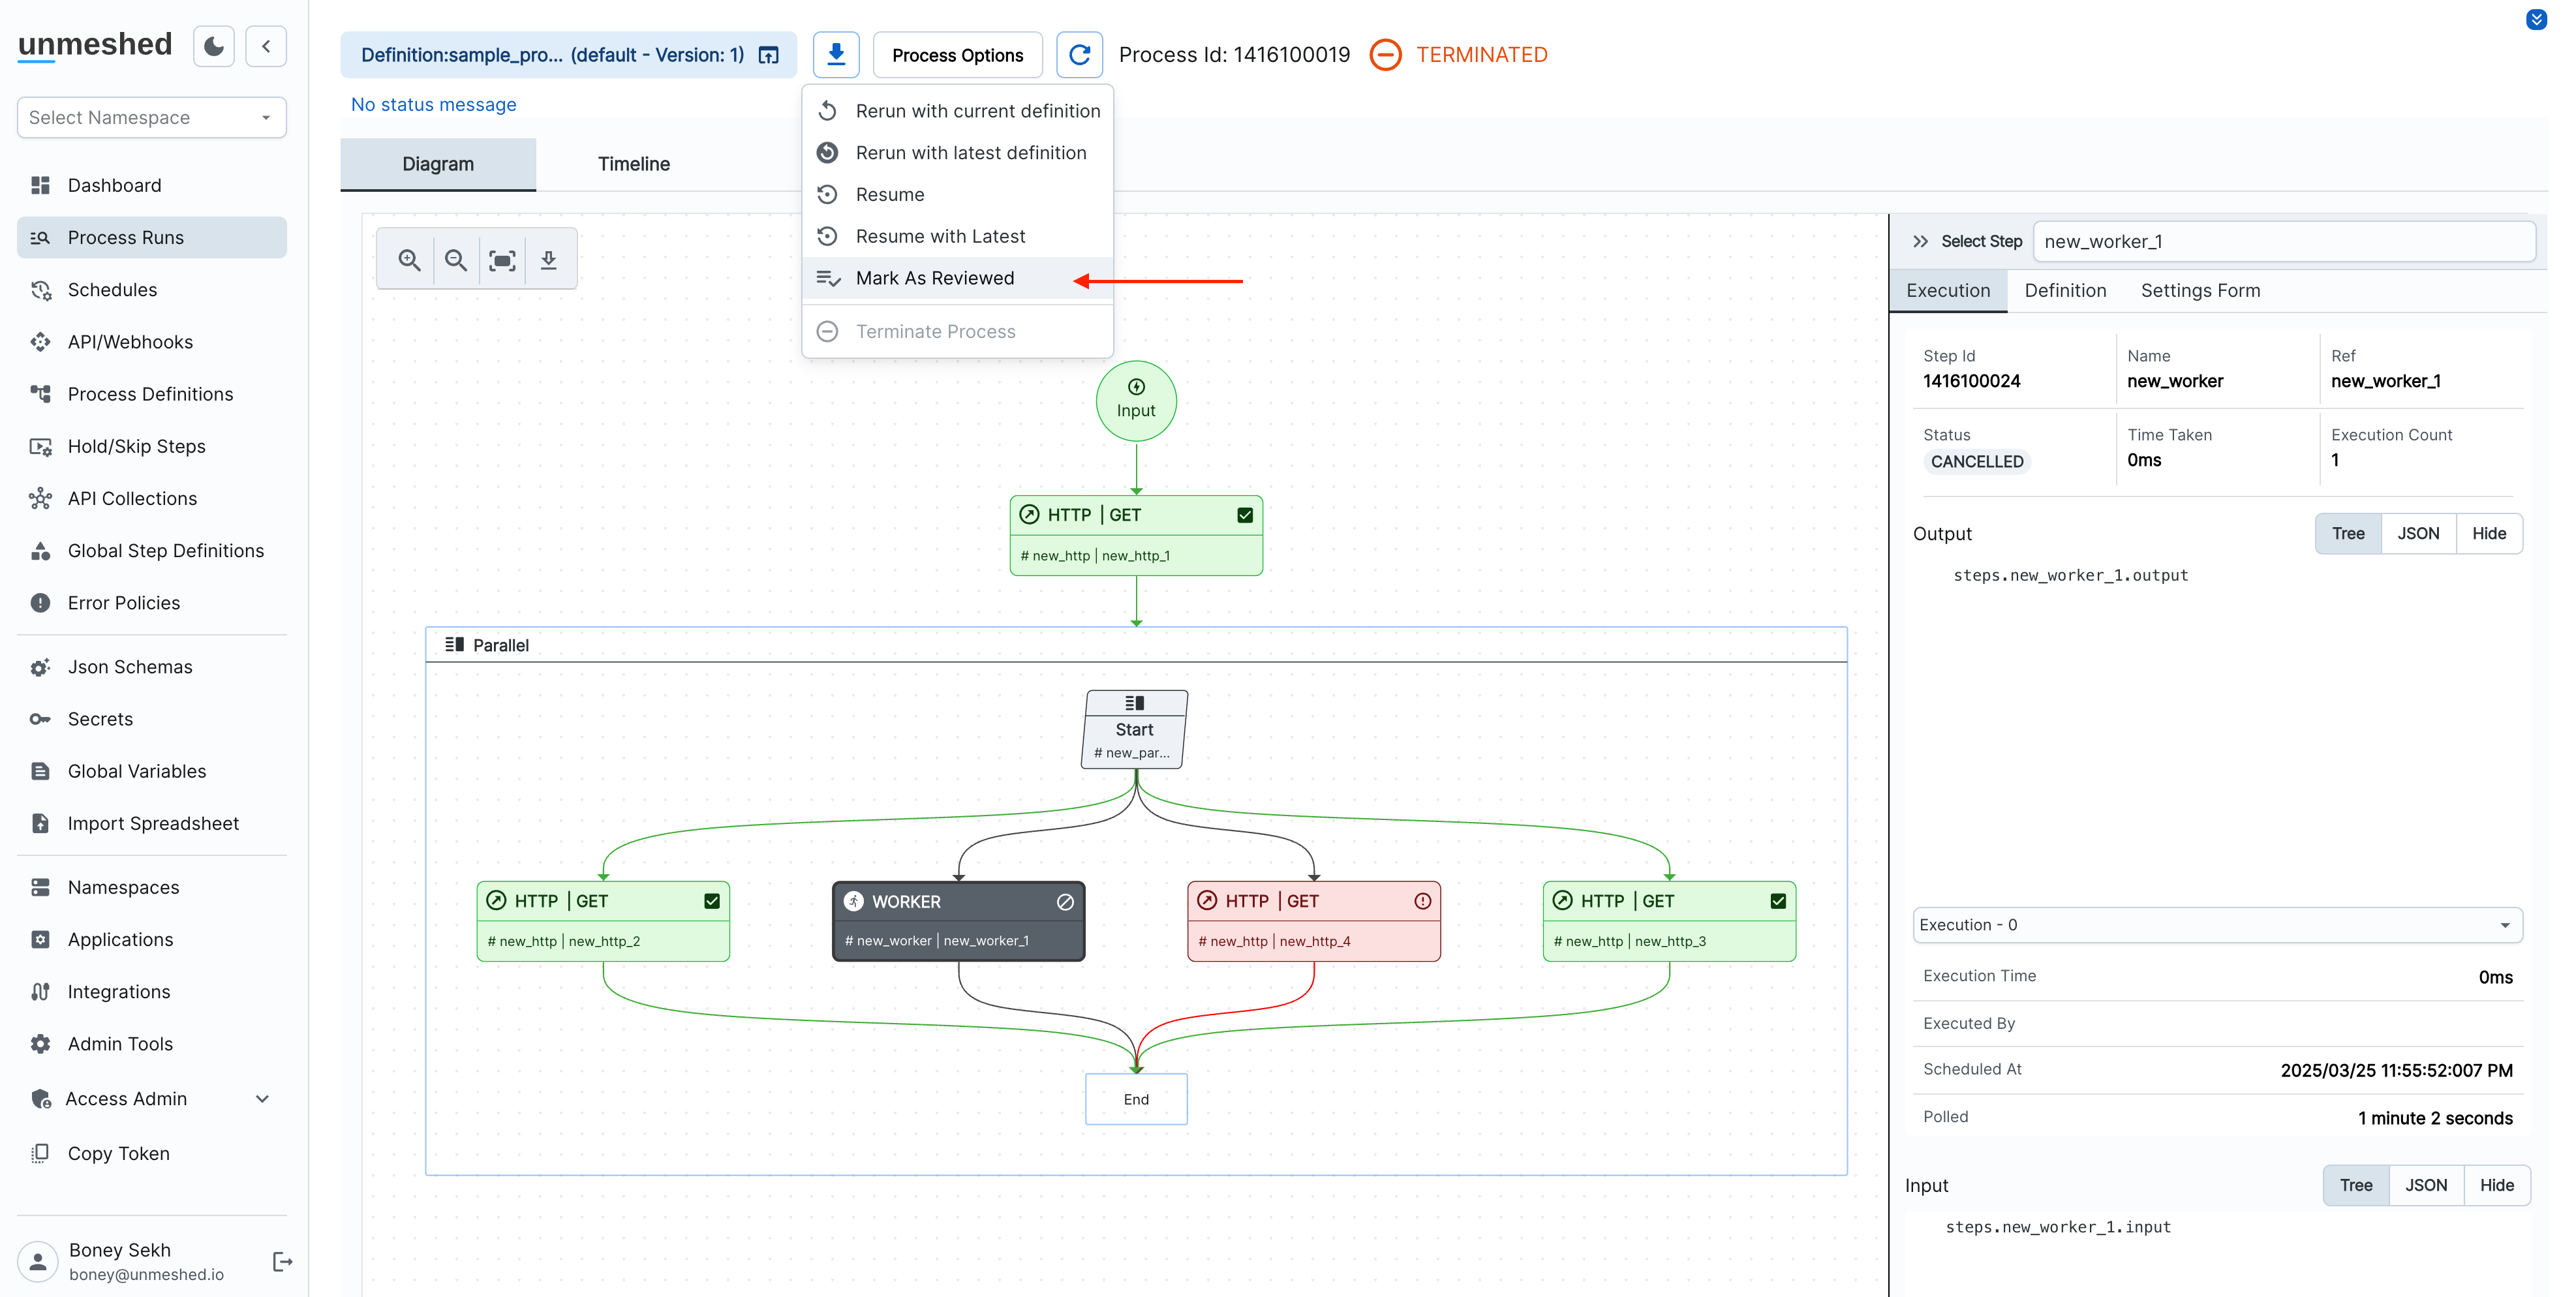Screen dimensions: 2576x1297
Task: Switch to the Timeline tab
Action: (633, 164)
